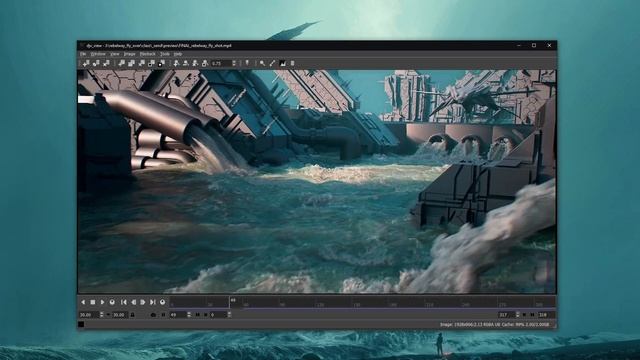Viewport: 640px width, 360px height.
Task: Open the Playback menu
Action: click(148, 54)
